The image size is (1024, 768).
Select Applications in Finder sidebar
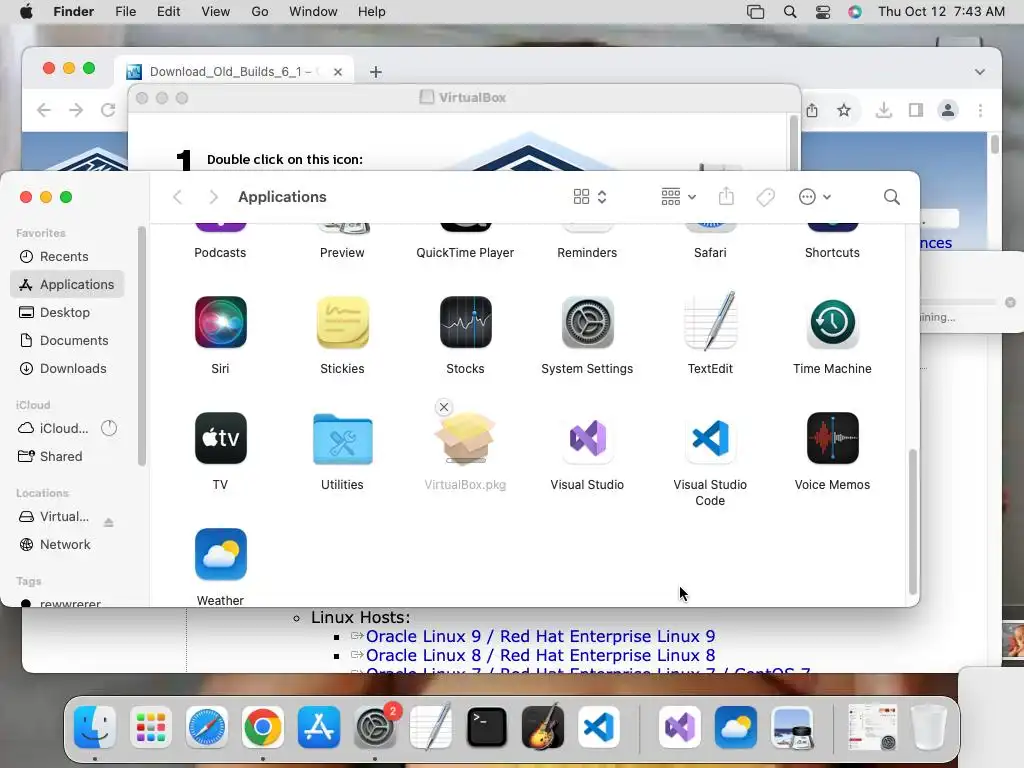[67, 284]
